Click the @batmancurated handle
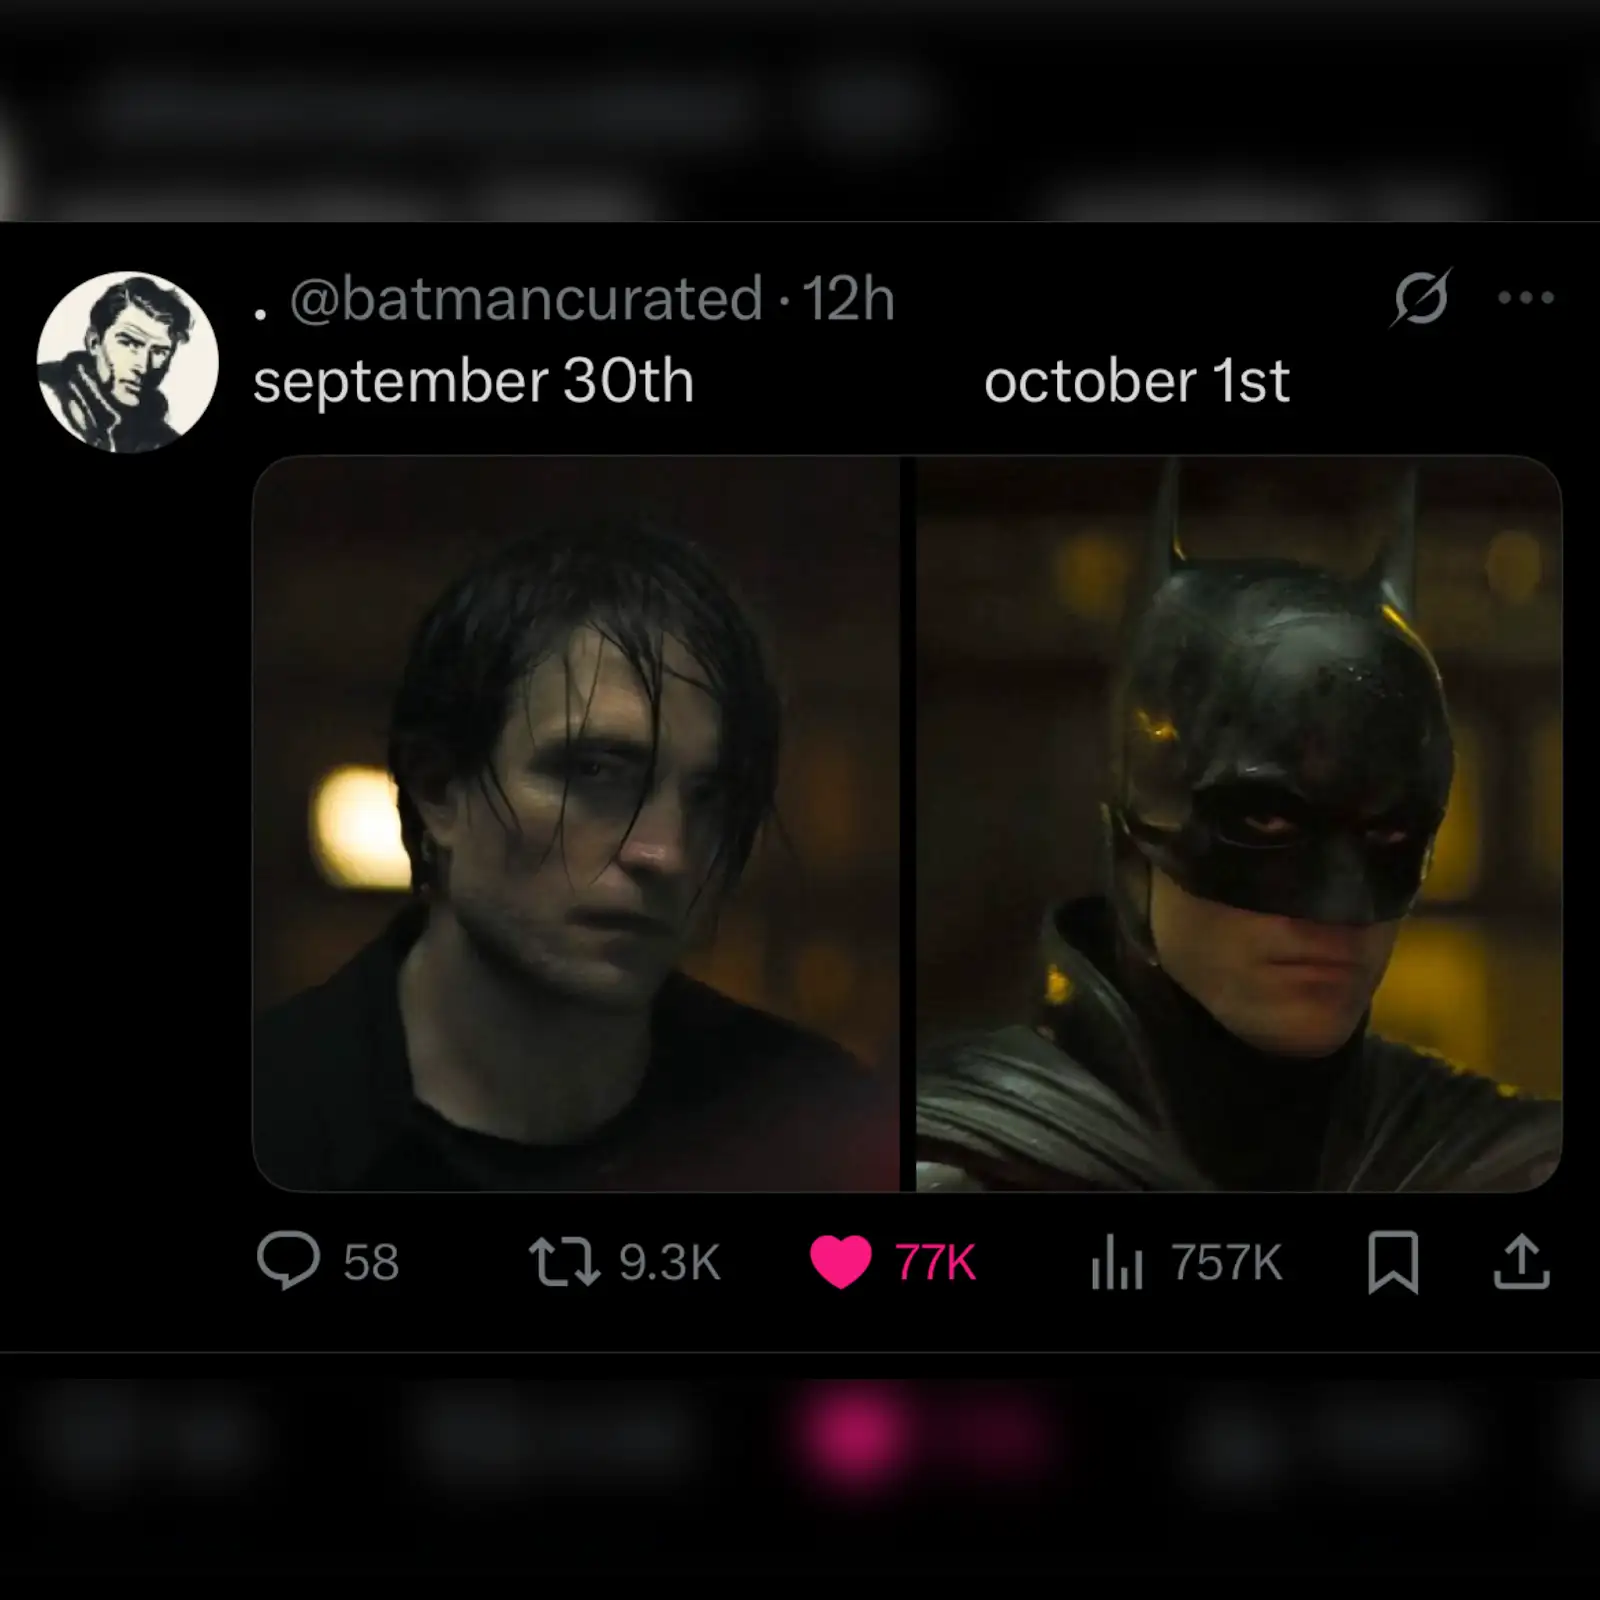This screenshot has width=1600, height=1600. [x=526, y=299]
